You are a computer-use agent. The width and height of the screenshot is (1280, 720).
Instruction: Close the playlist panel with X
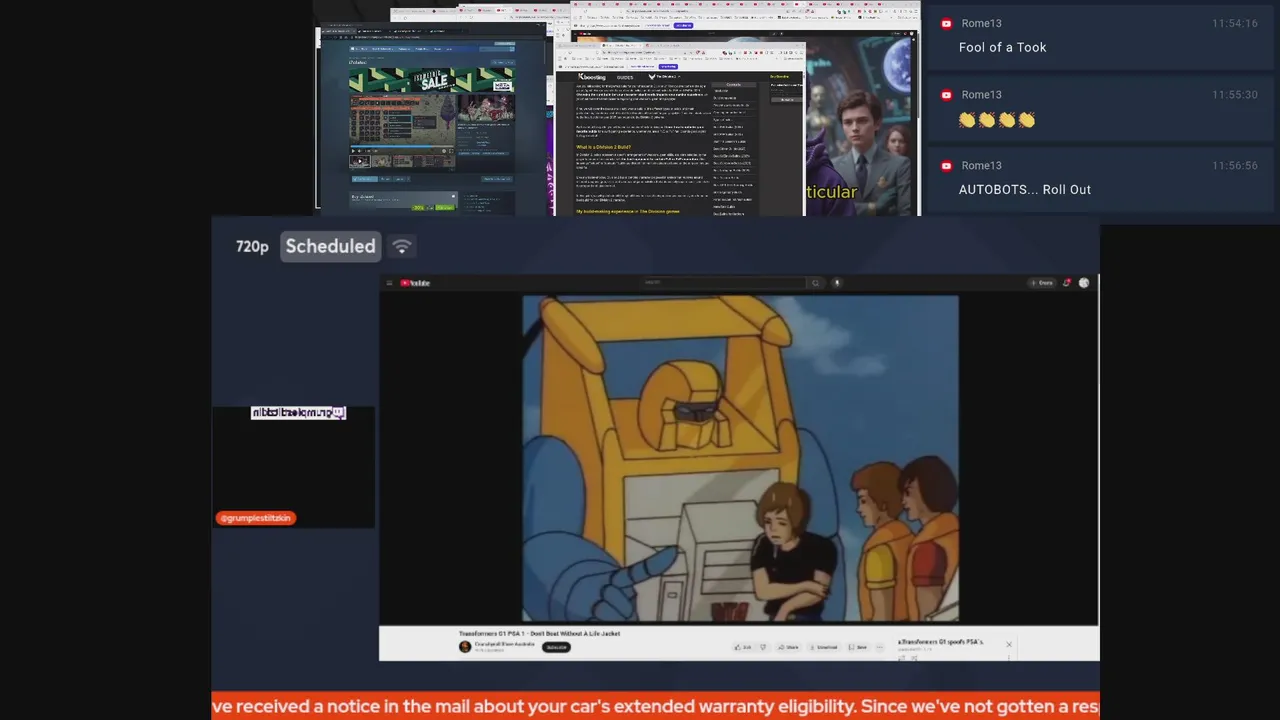1009,644
